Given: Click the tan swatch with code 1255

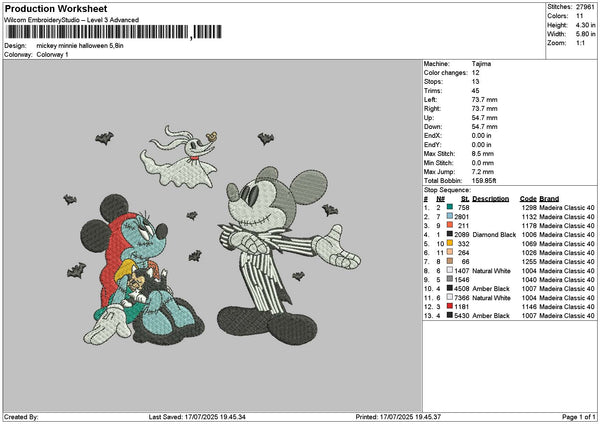Looking at the screenshot, I should 450,261.
